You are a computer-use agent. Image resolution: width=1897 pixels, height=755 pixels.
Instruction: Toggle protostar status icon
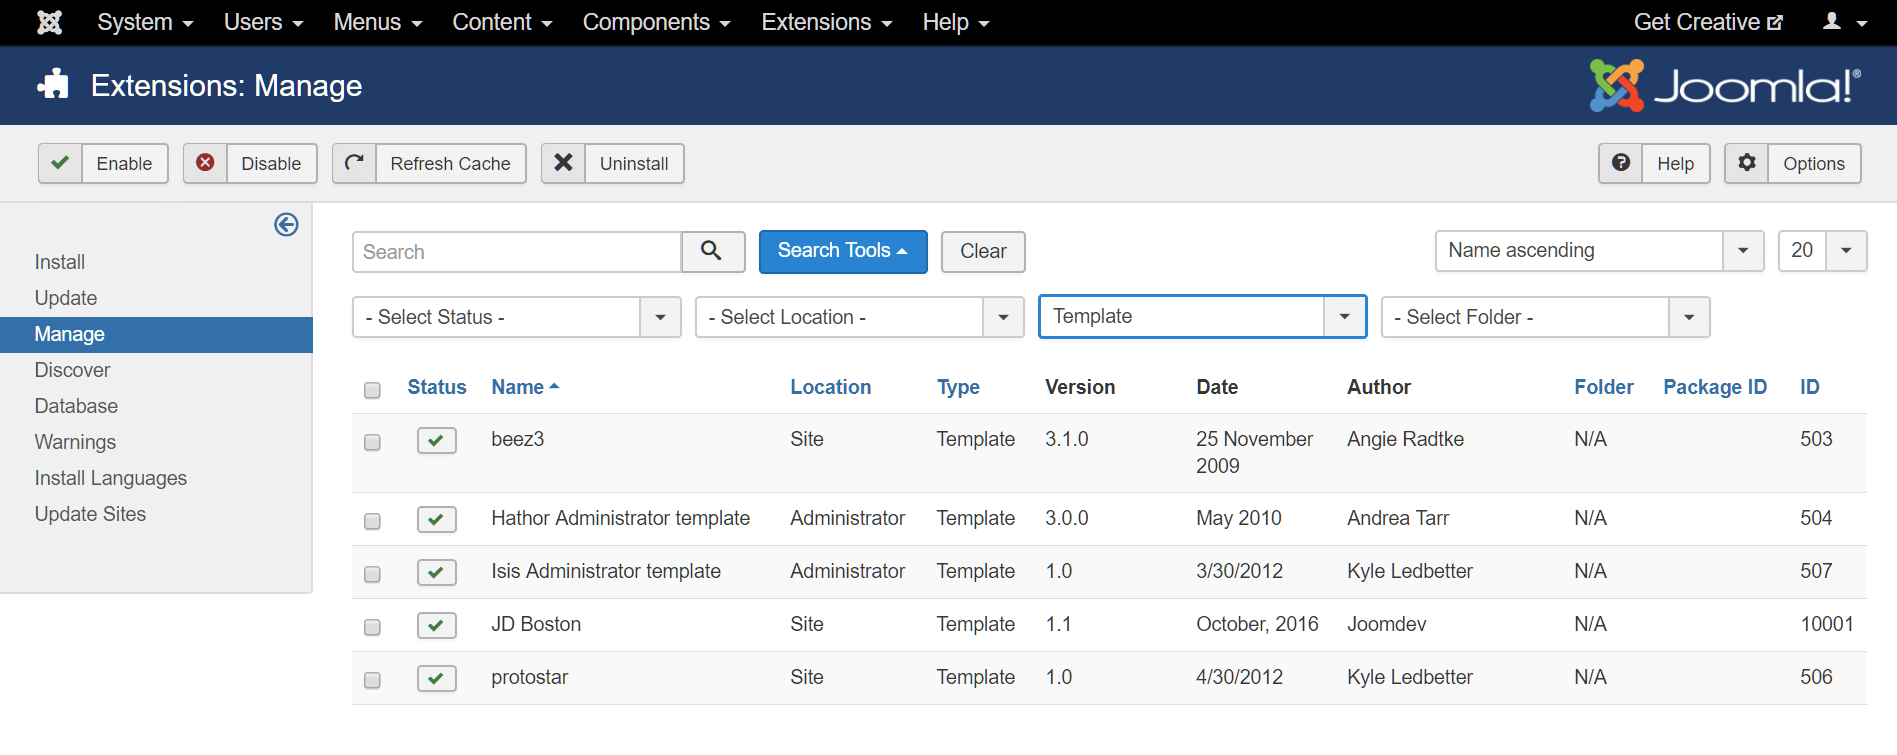(437, 679)
